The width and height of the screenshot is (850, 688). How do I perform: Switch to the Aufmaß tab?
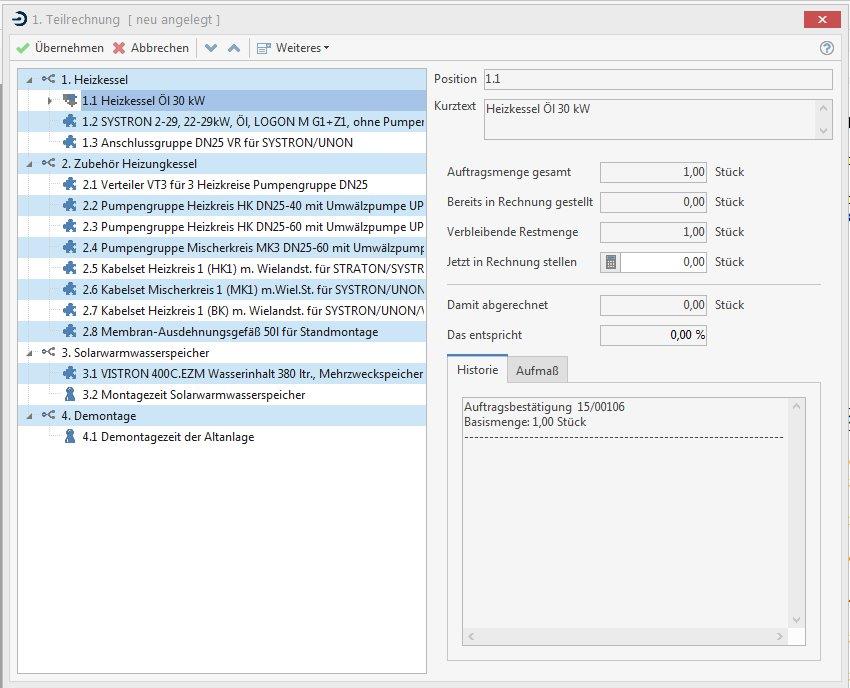537,371
